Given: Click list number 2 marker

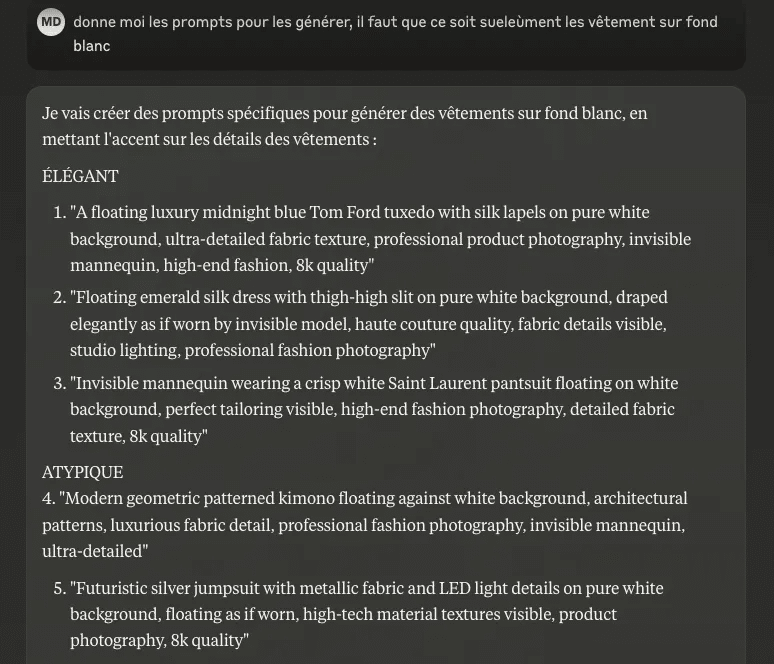Looking at the screenshot, I should click(60, 298).
